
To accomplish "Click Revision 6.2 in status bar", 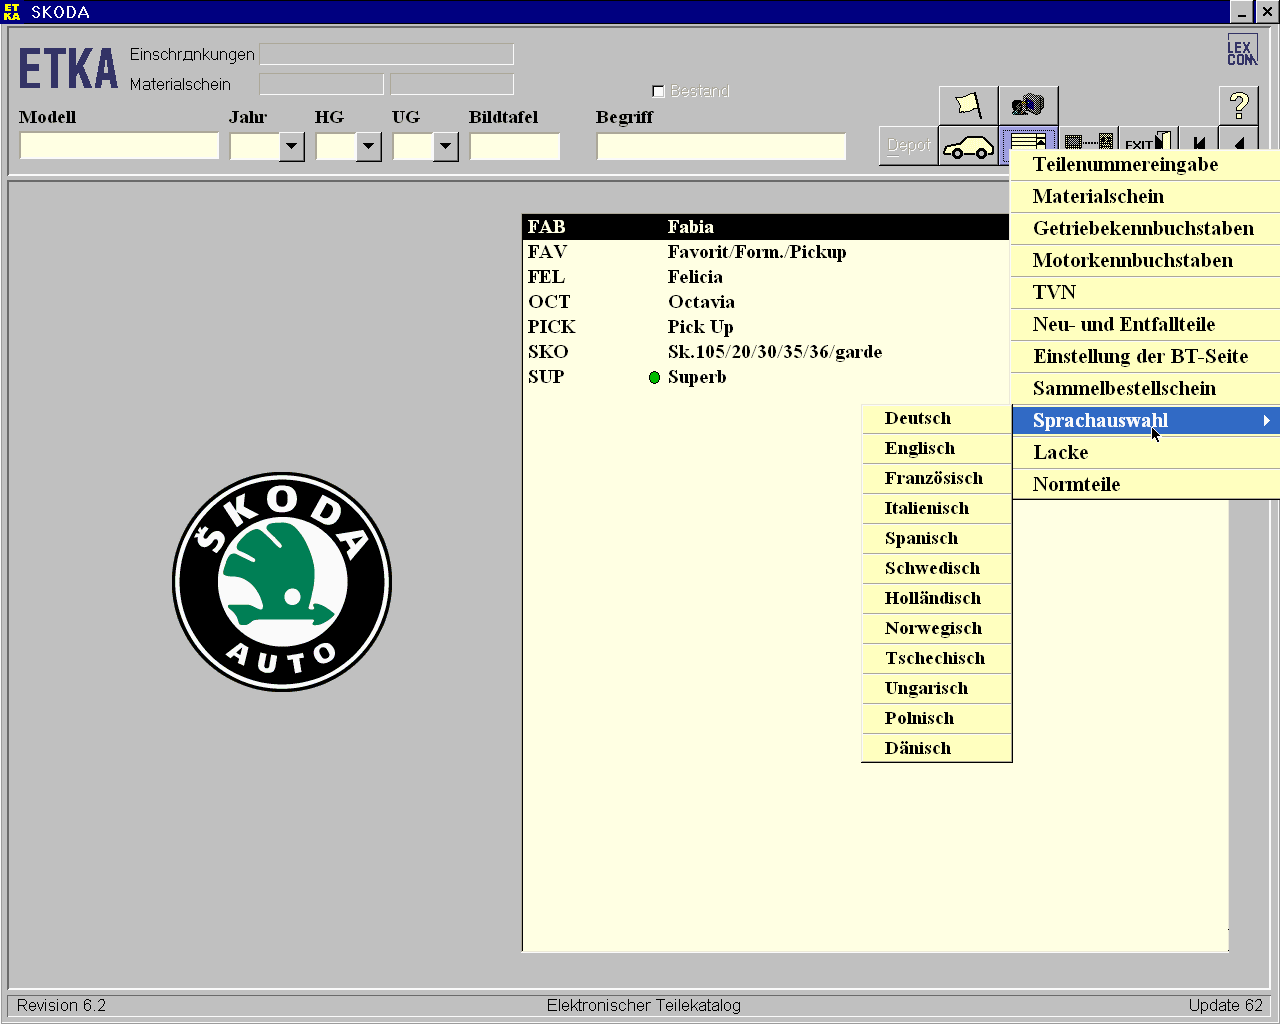I will (61, 1006).
